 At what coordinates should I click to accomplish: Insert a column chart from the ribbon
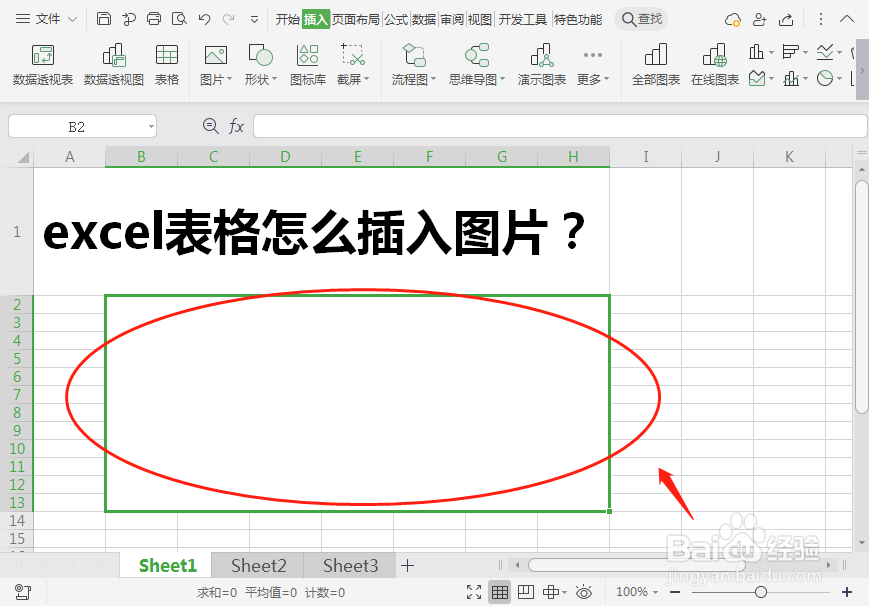pos(757,51)
